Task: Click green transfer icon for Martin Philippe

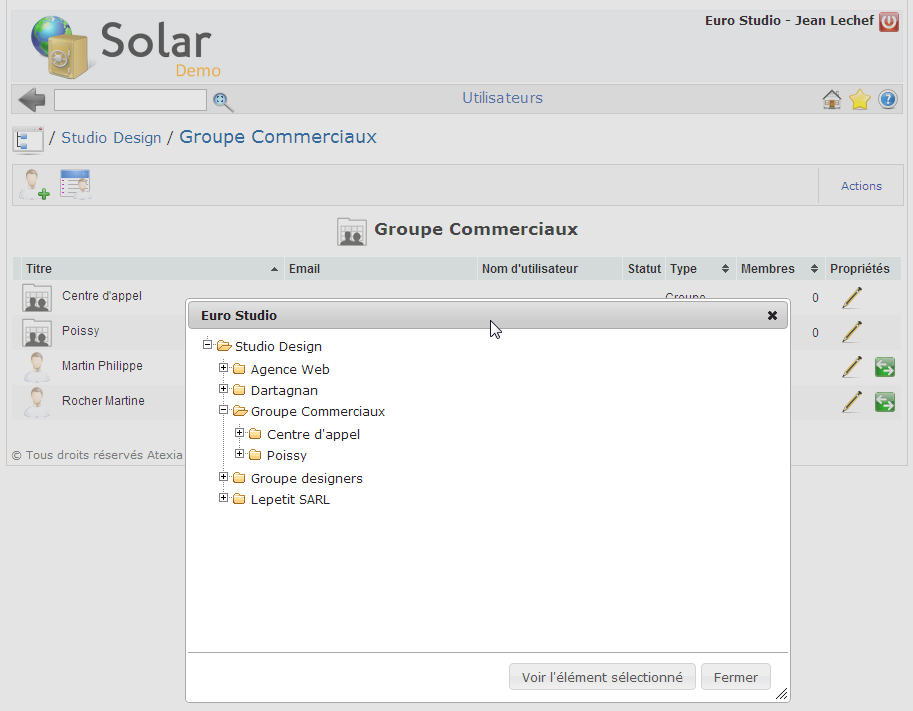Action: 884,367
